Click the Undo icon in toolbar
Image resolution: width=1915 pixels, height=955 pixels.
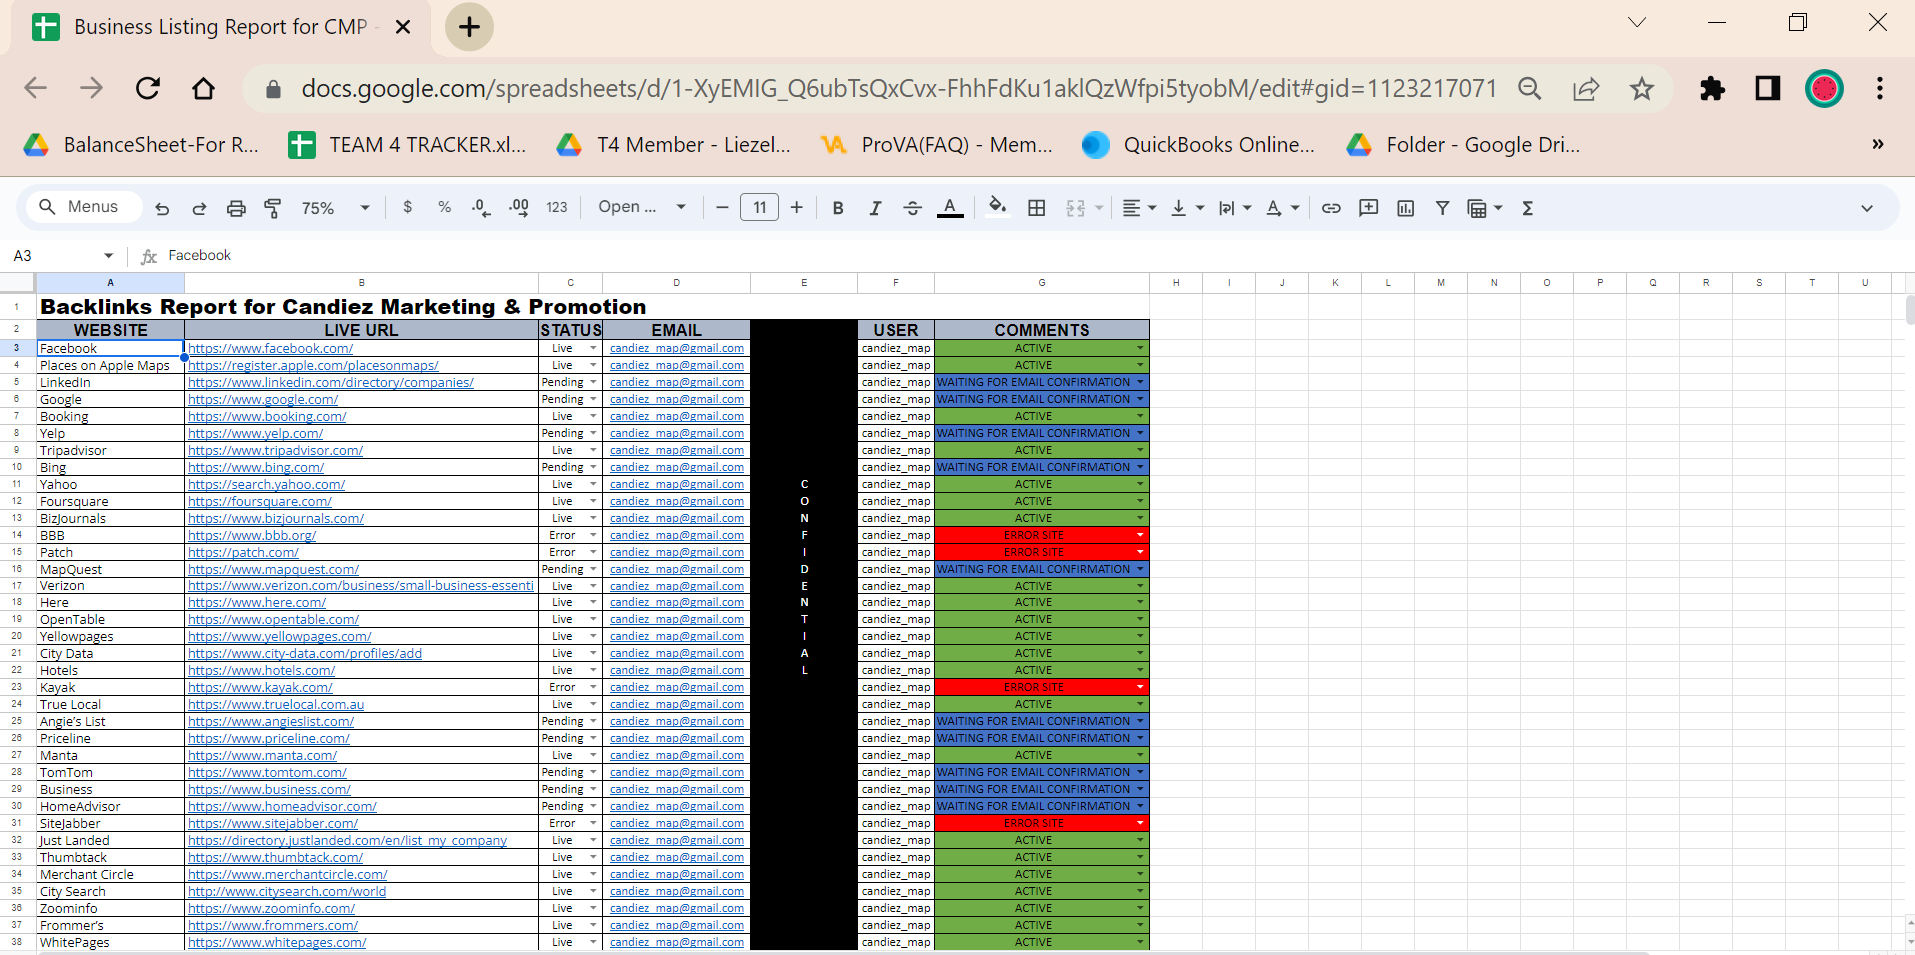pyautogui.click(x=162, y=208)
